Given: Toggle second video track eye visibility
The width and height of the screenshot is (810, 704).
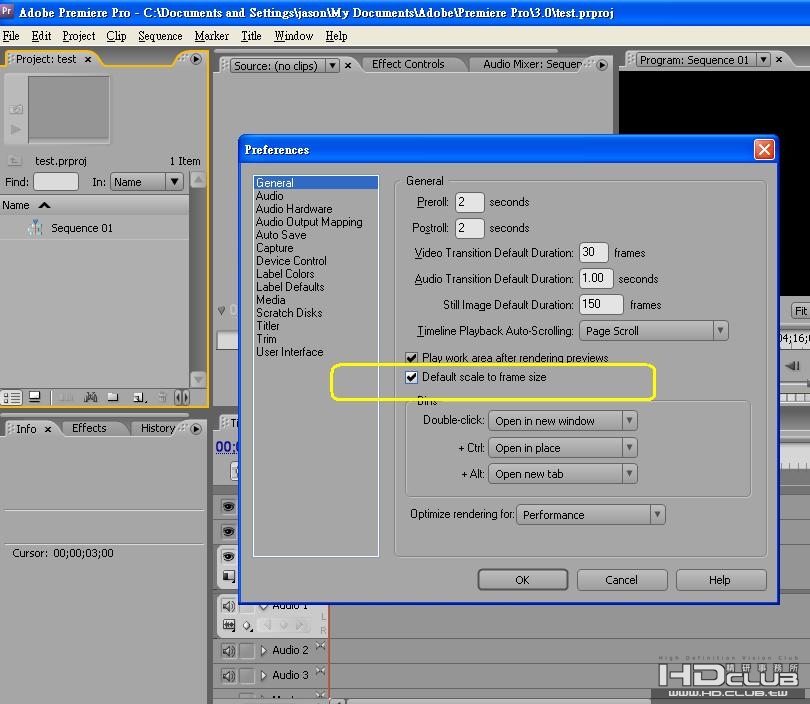Looking at the screenshot, I should 228,531.
